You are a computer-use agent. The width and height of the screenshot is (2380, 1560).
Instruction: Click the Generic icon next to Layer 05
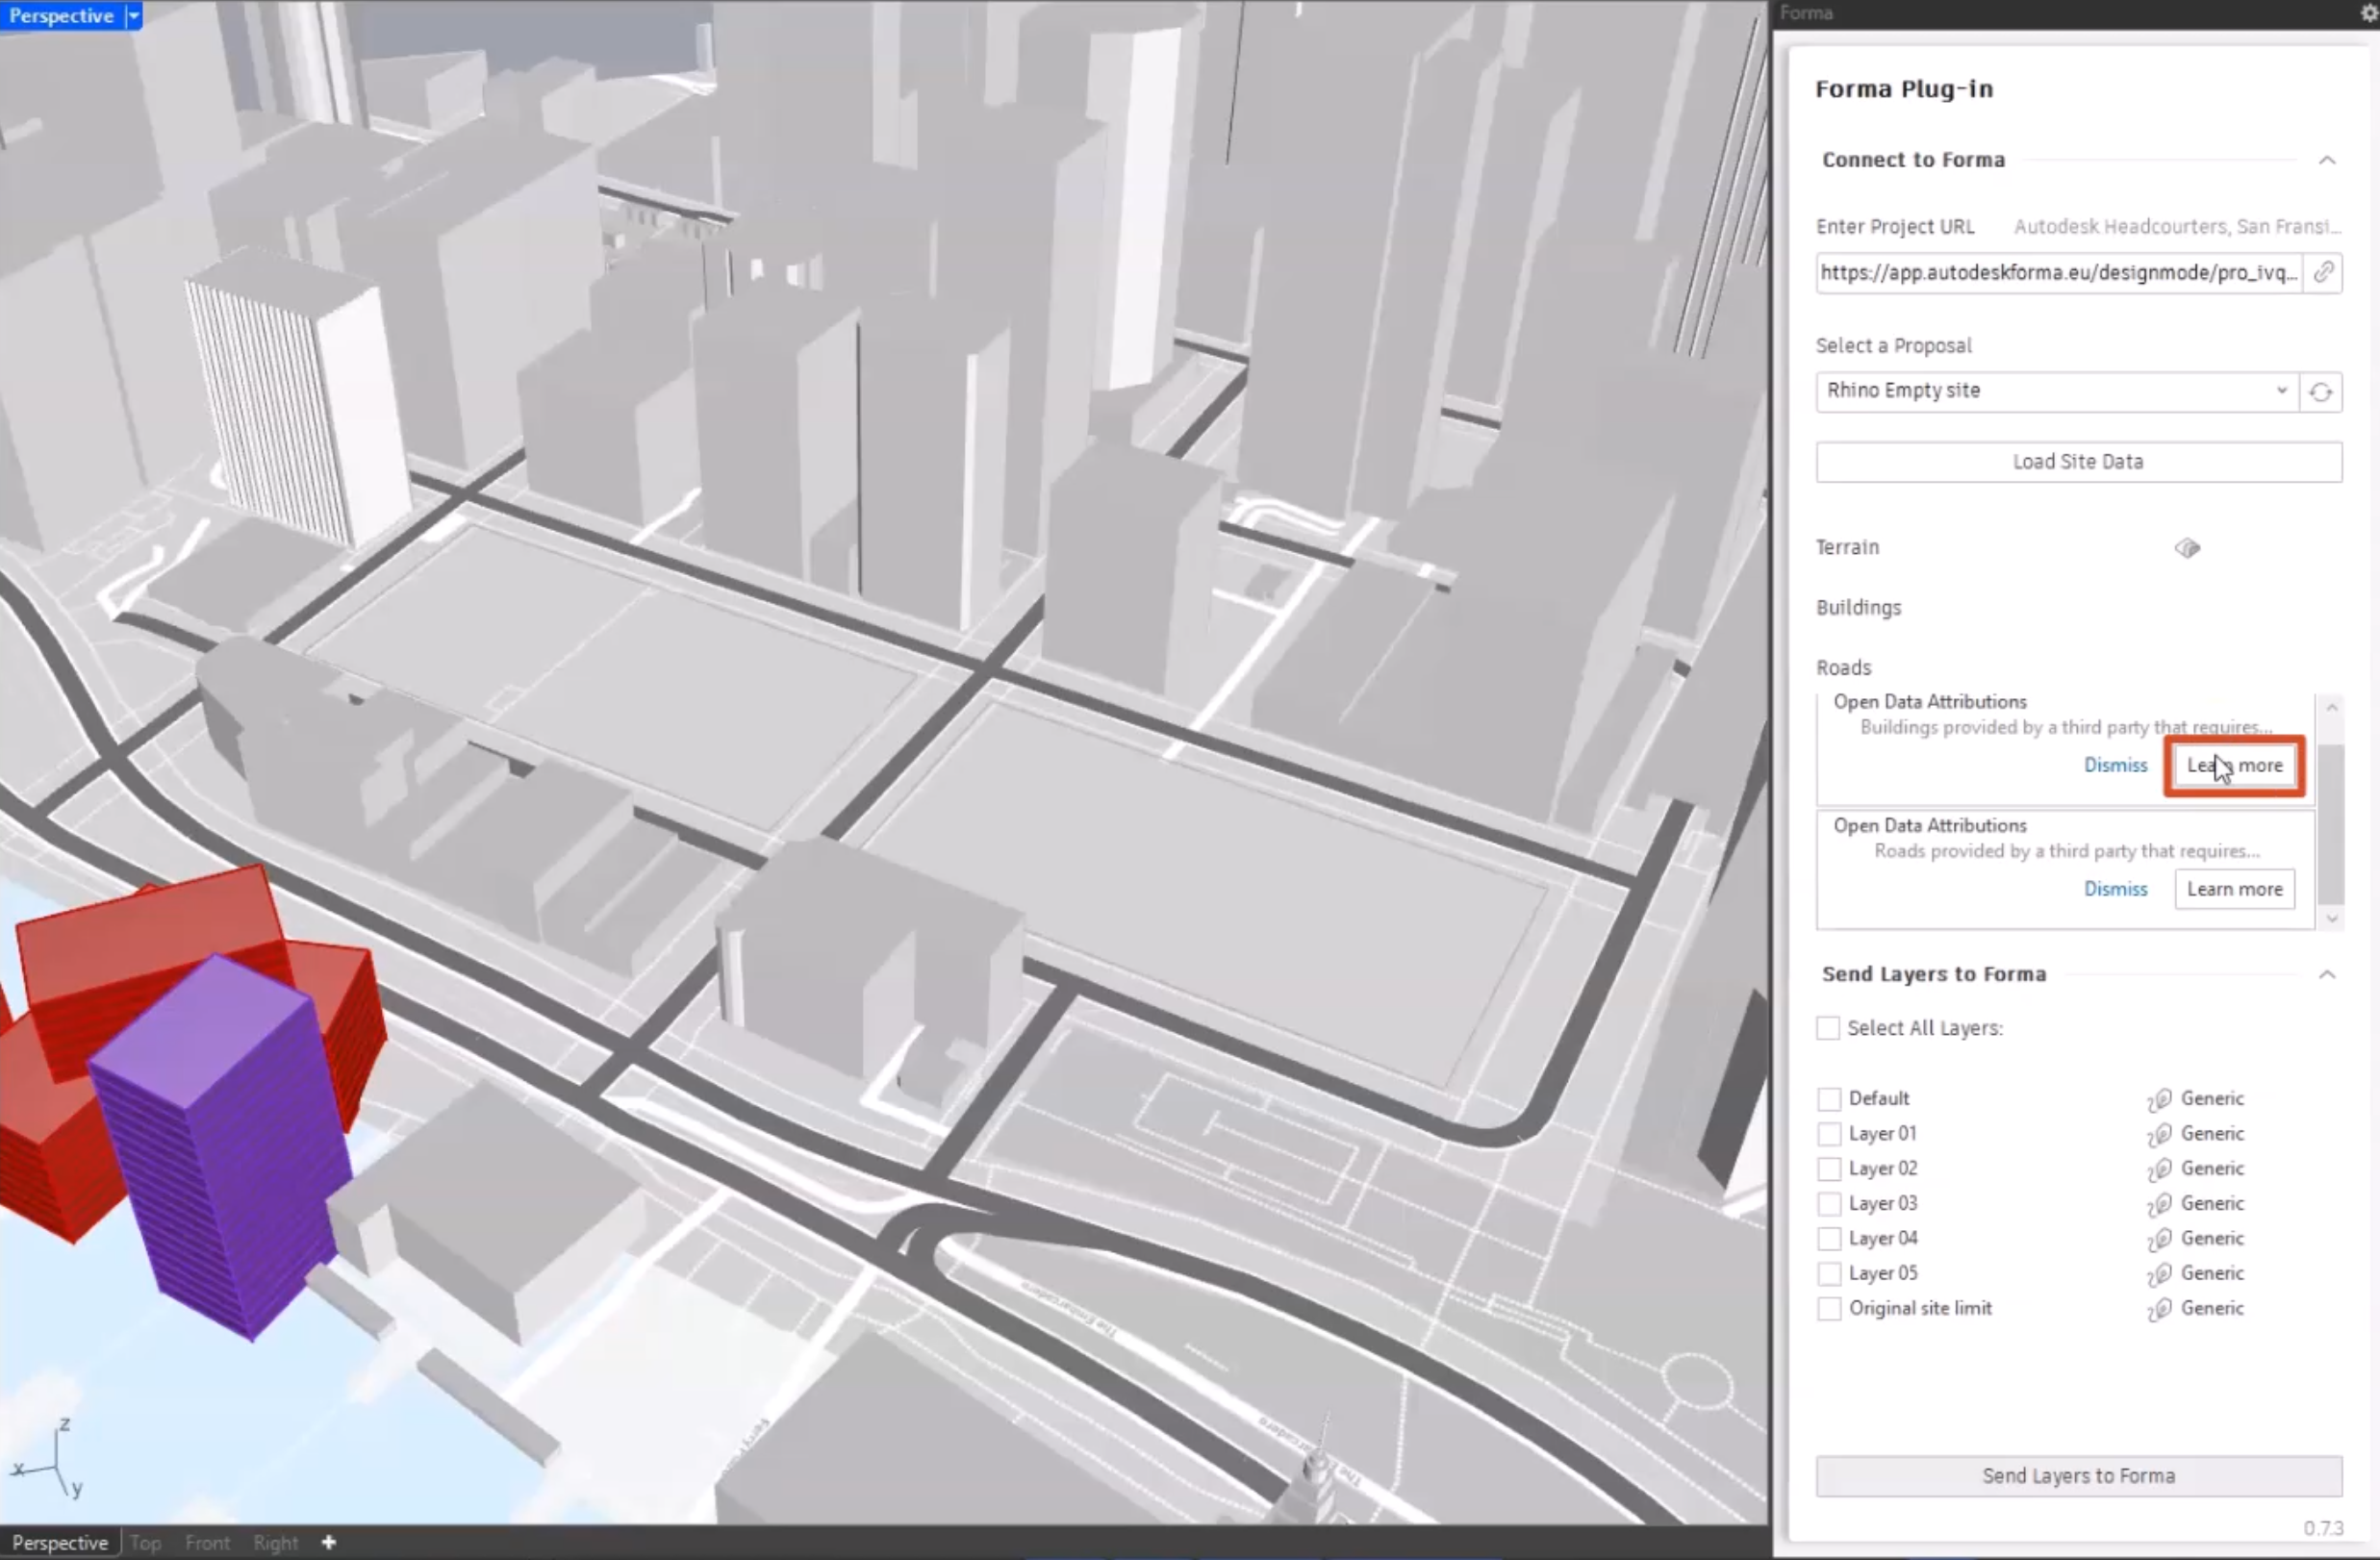coord(2159,1272)
